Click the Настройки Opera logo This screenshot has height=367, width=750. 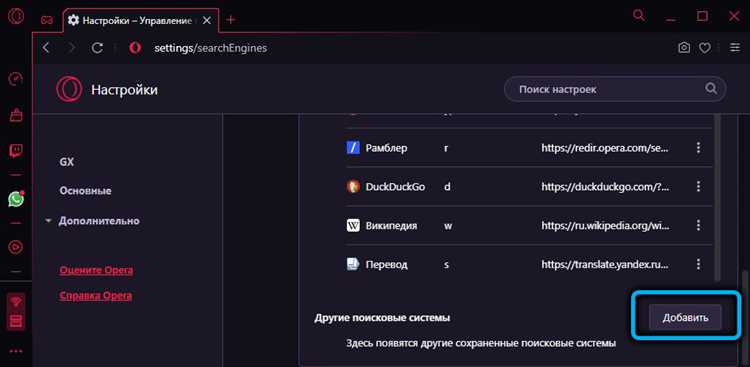point(69,89)
